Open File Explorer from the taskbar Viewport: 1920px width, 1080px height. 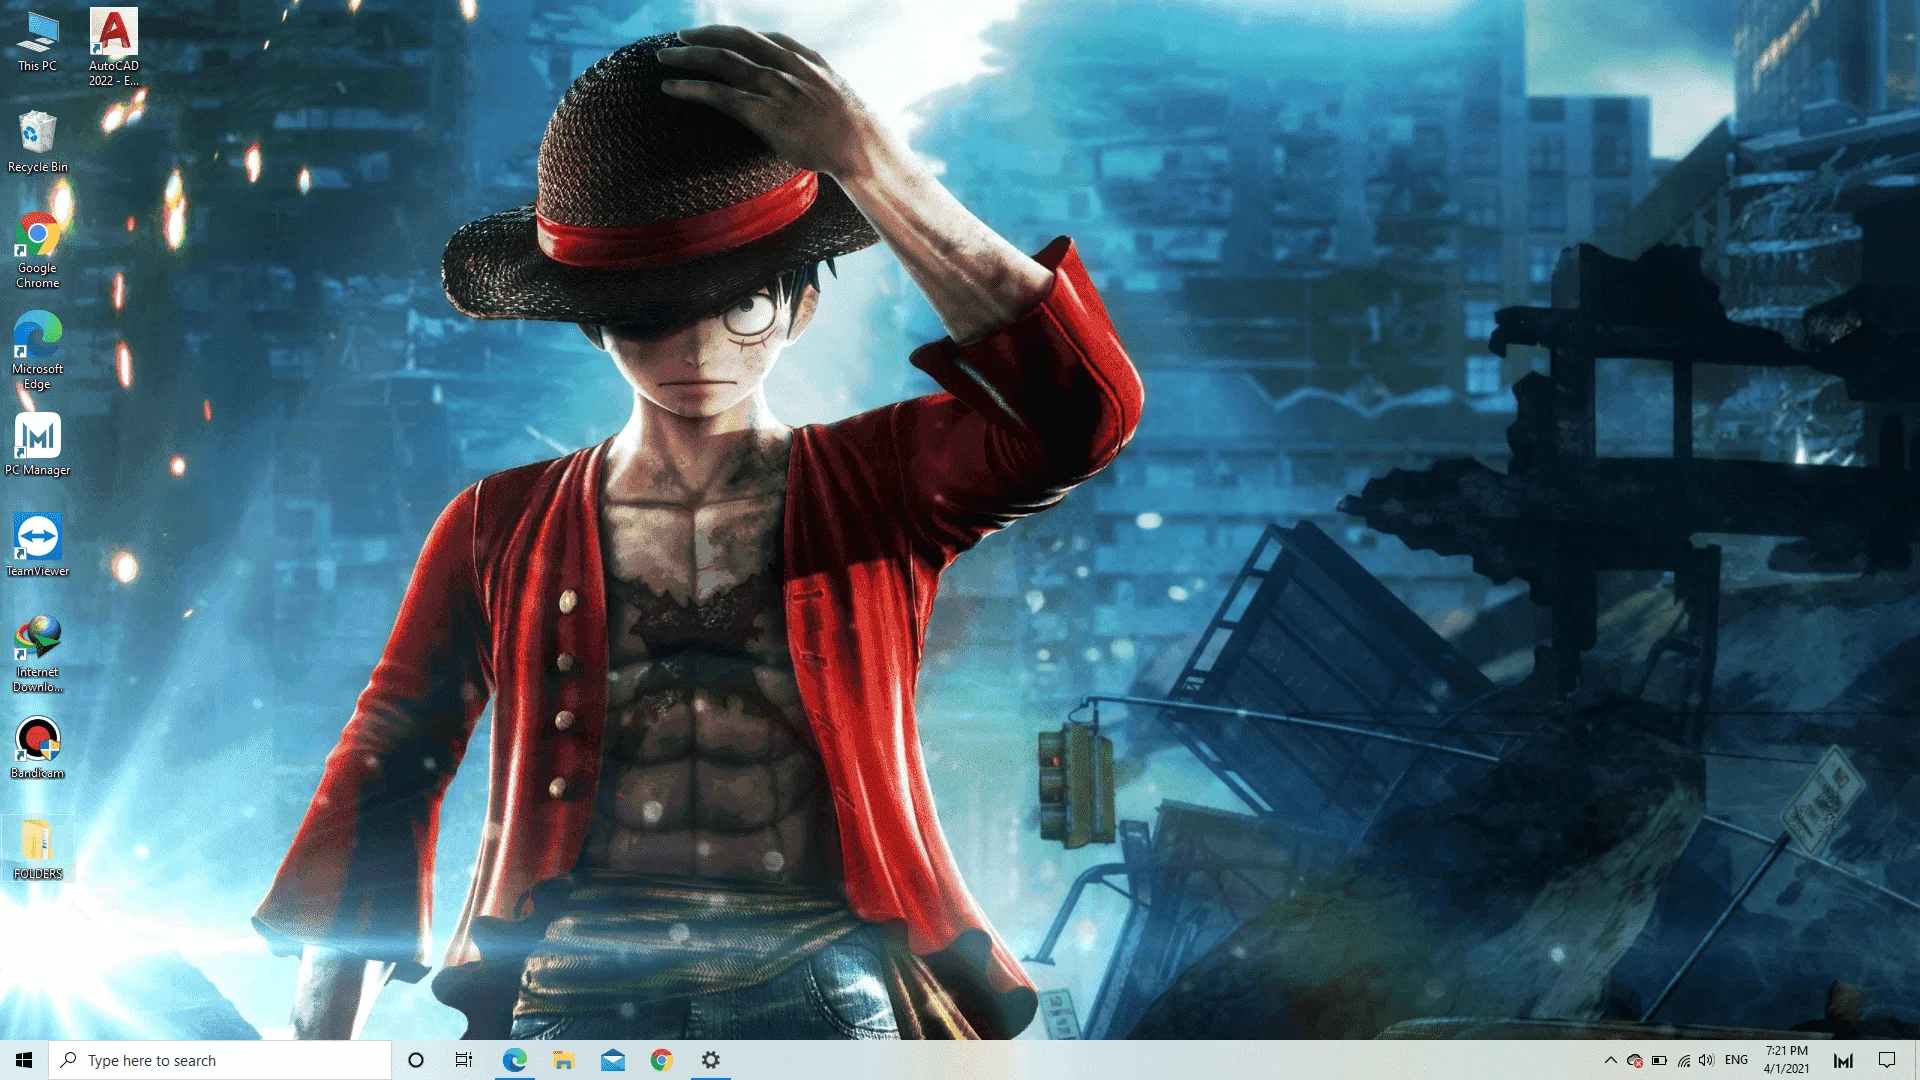tap(563, 1060)
